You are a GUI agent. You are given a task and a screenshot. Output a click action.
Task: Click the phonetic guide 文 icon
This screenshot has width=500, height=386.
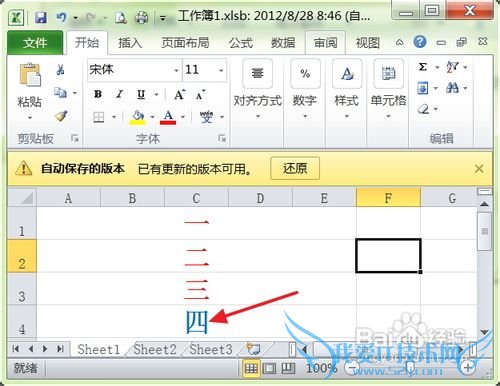click(207, 117)
